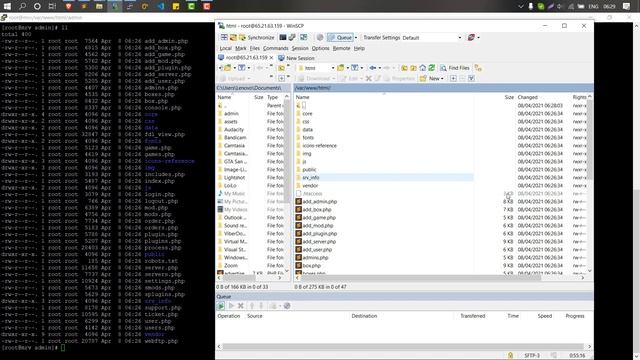The width and height of the screenshot is (640, 360).
Task: Click the local panel open directory icon
Action: point(227,68)
